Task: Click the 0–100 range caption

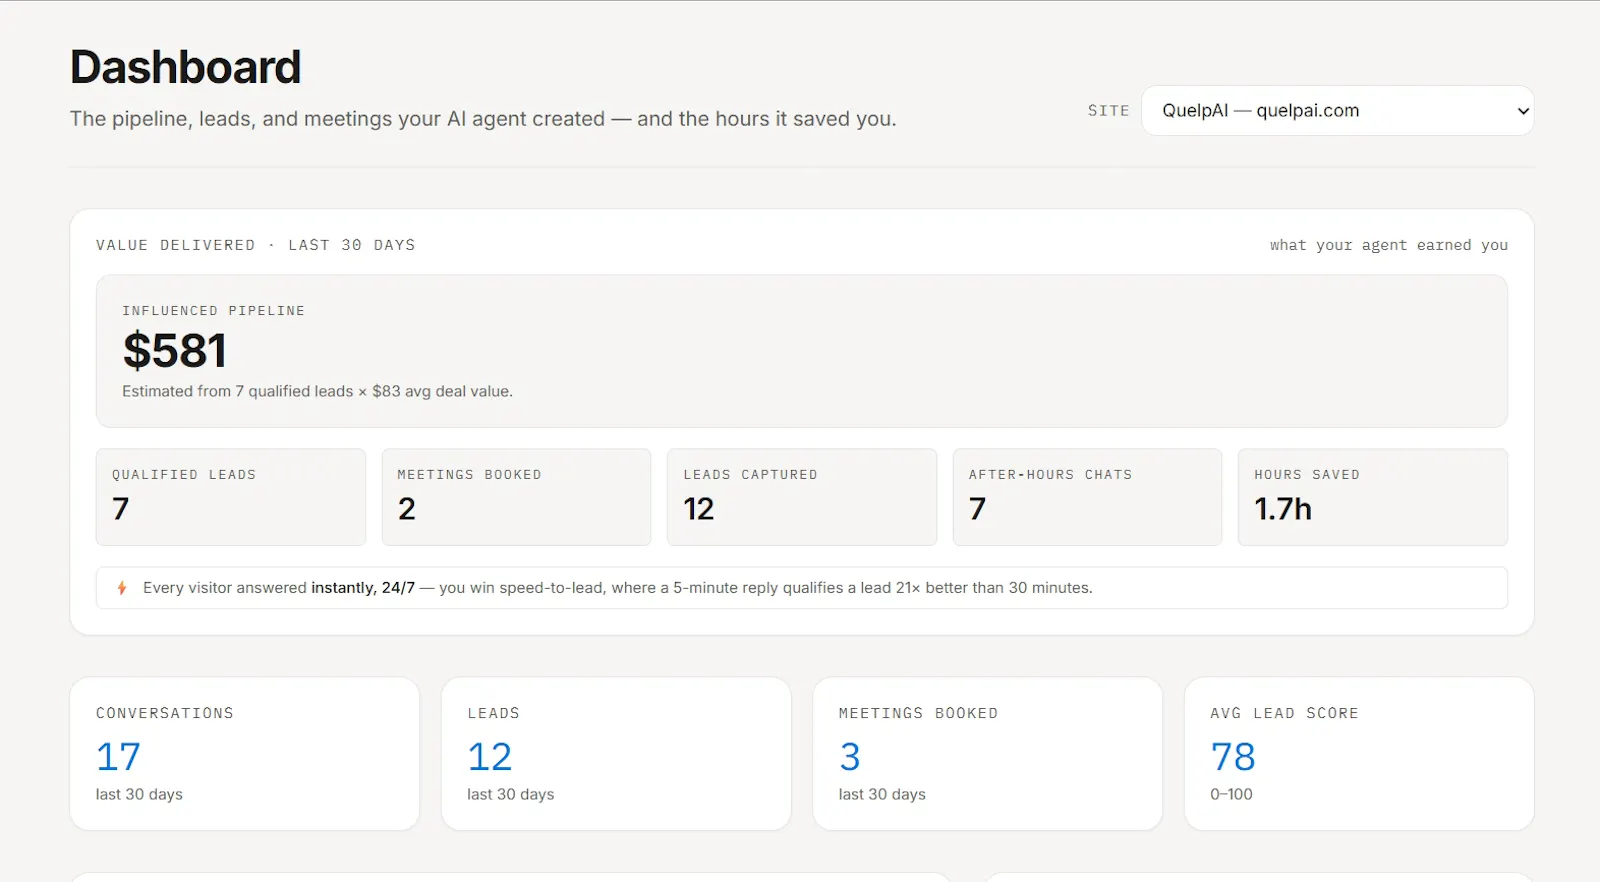Action: (x=1231, y=794)
